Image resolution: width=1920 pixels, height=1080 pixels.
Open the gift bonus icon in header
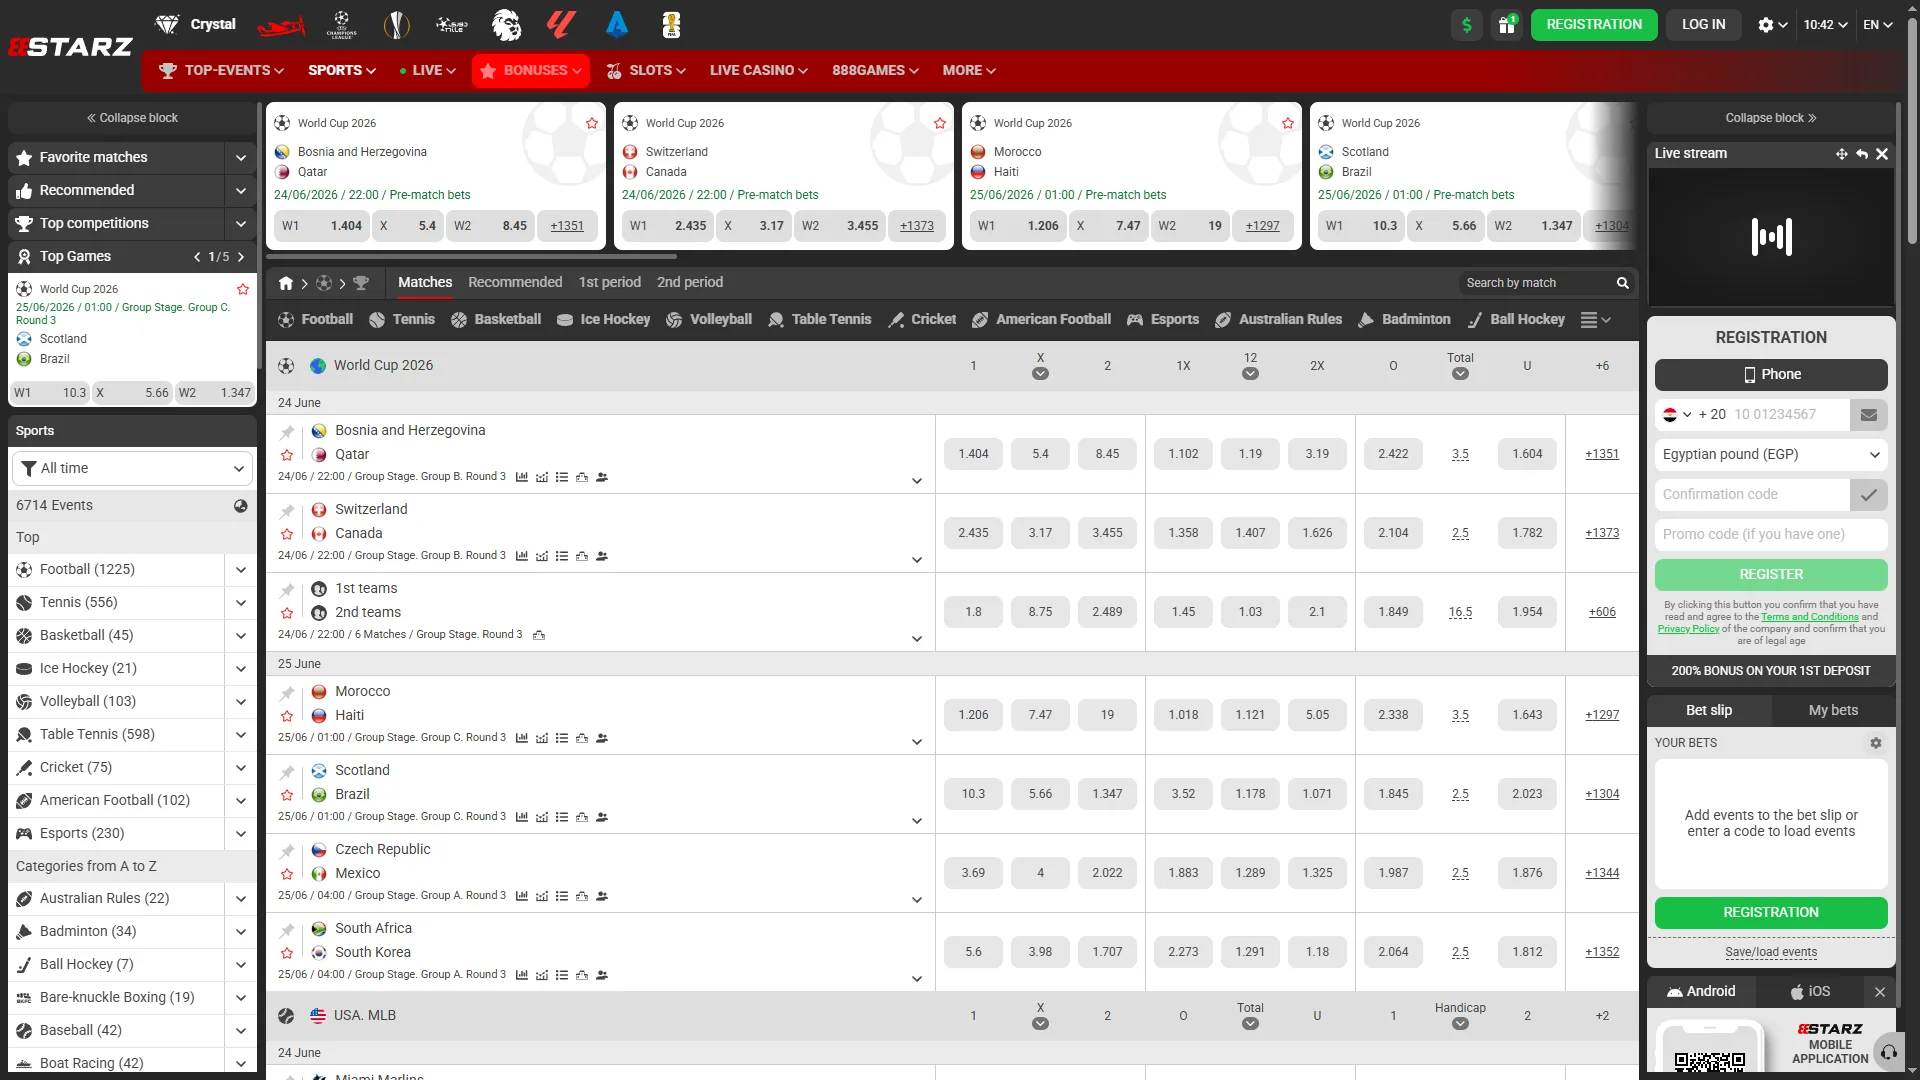pos(1507,25)
